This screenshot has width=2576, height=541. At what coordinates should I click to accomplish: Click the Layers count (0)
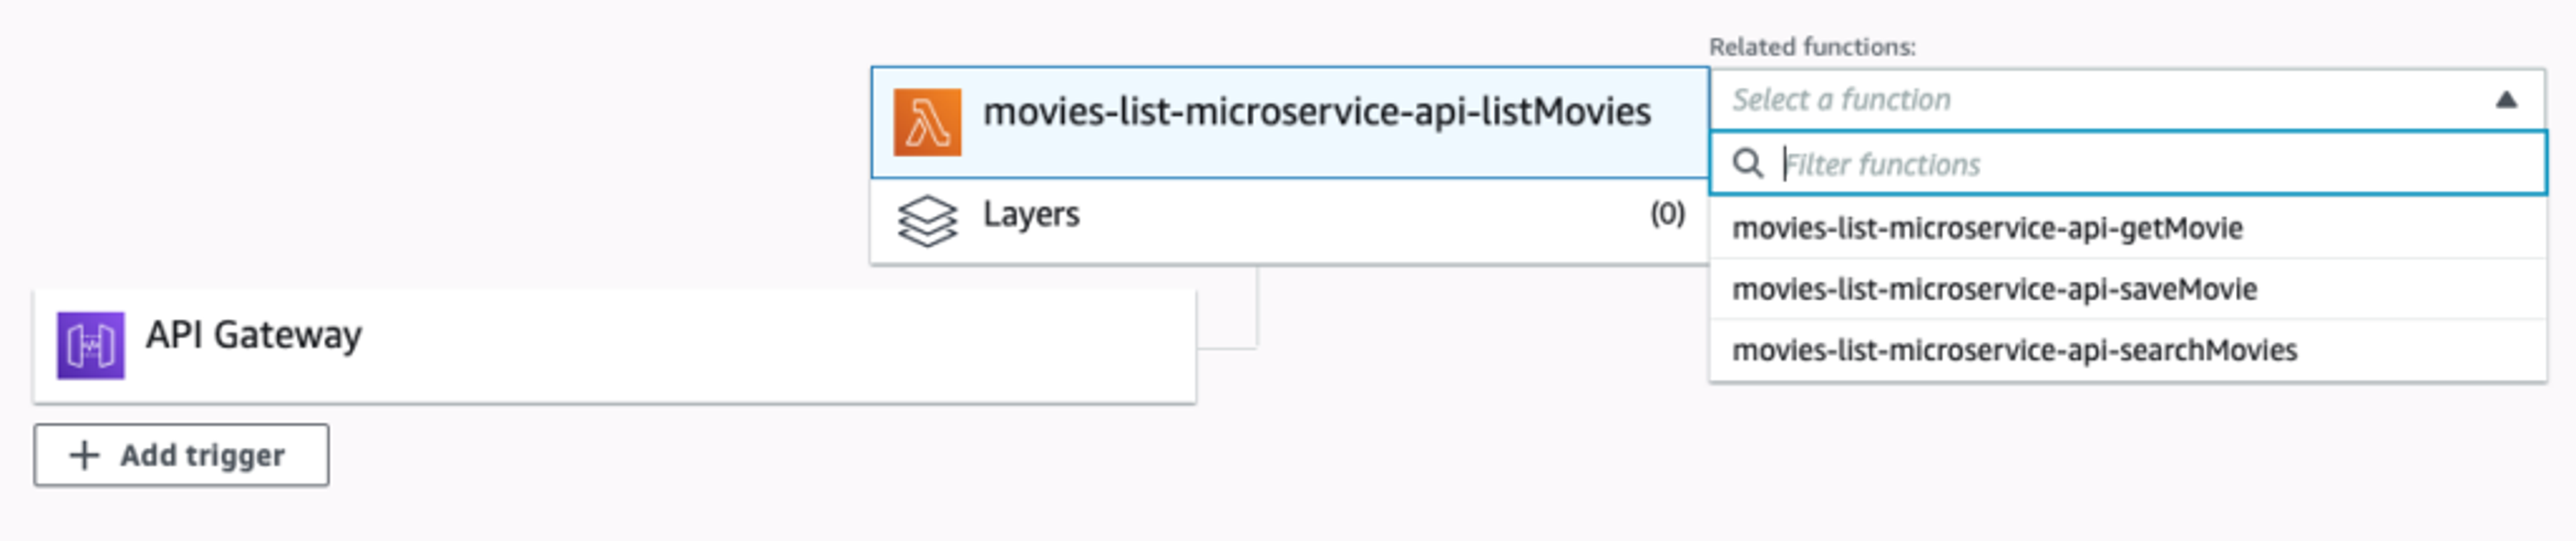[1667, 213]
